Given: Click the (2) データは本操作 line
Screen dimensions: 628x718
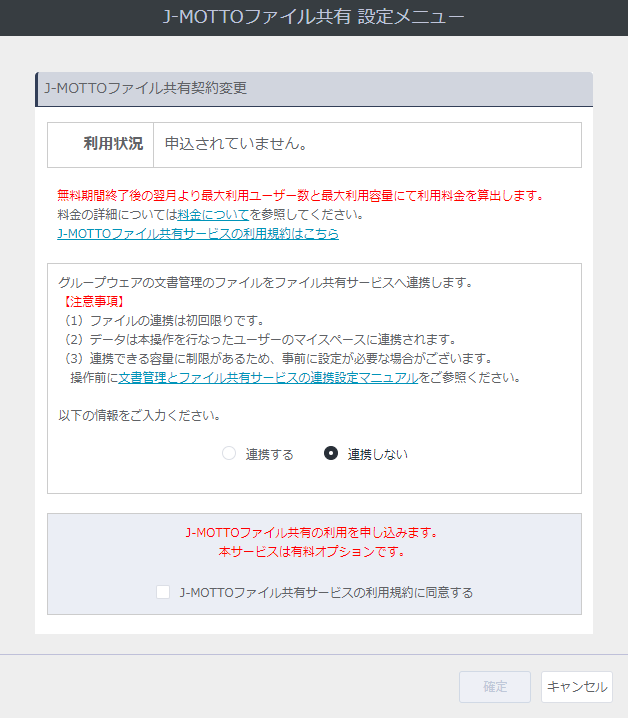Looking at the screenshot, I should coord(260,339).
